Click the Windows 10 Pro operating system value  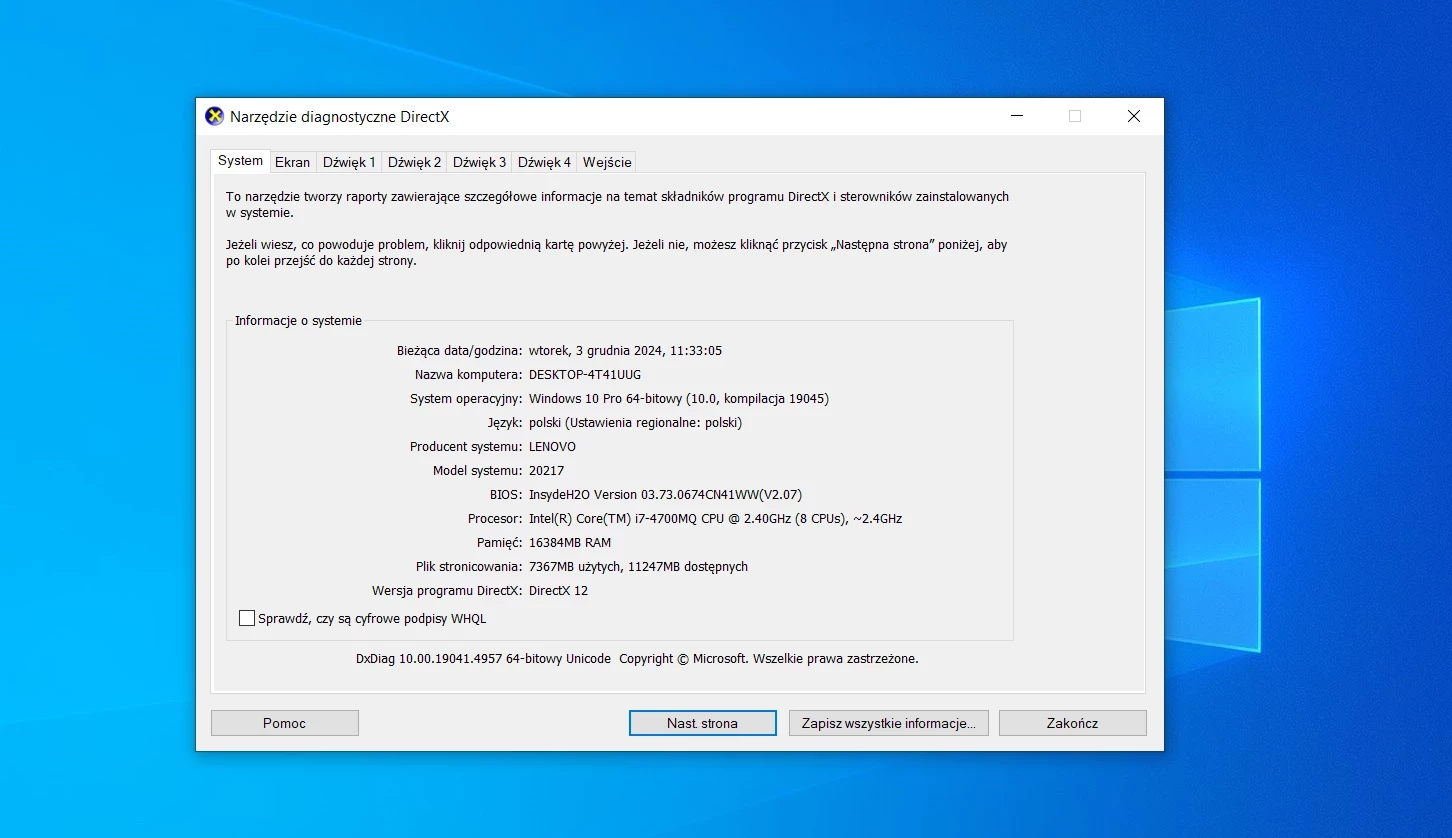679,399
